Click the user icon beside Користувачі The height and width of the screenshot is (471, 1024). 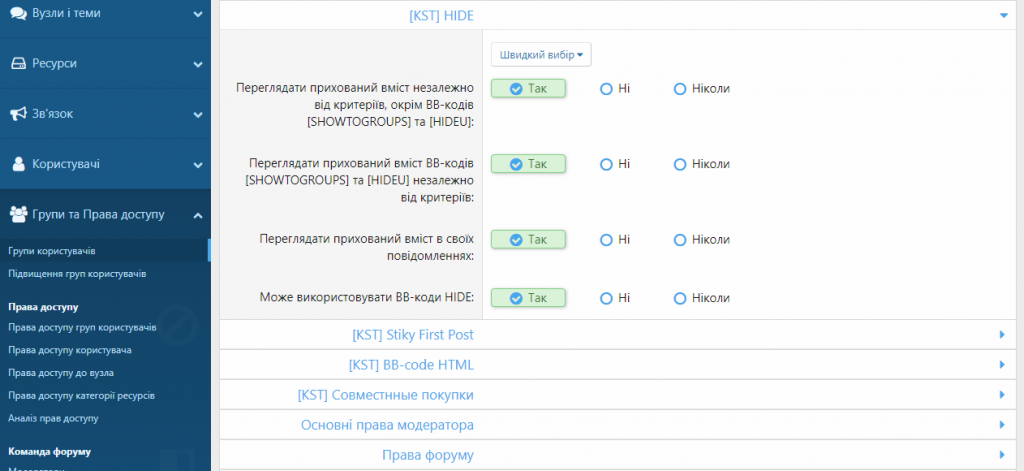coord(18,164)
